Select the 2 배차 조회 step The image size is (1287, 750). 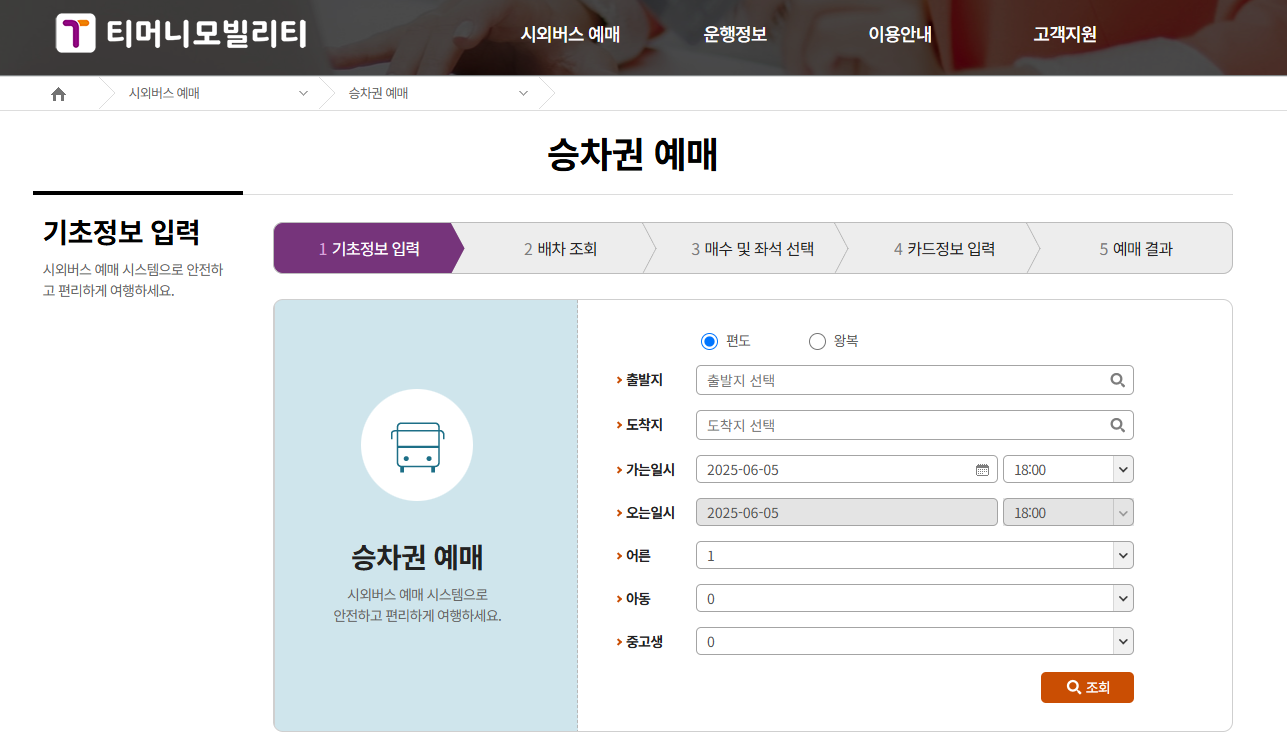(x=560, y=248)
